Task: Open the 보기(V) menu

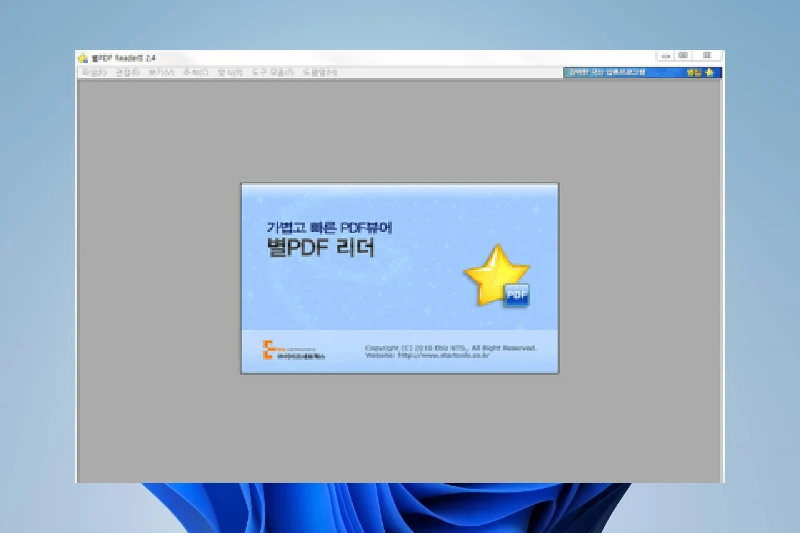Action: click(161, 72)
